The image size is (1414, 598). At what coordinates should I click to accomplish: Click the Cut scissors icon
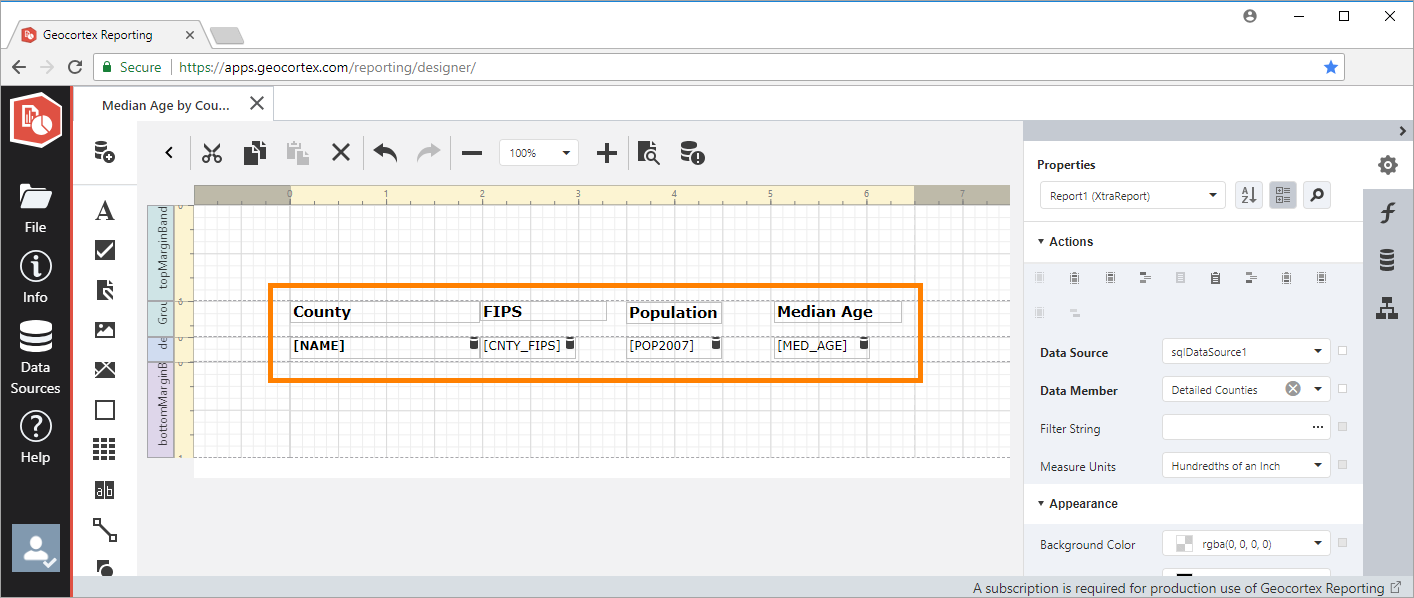point(211,153)
